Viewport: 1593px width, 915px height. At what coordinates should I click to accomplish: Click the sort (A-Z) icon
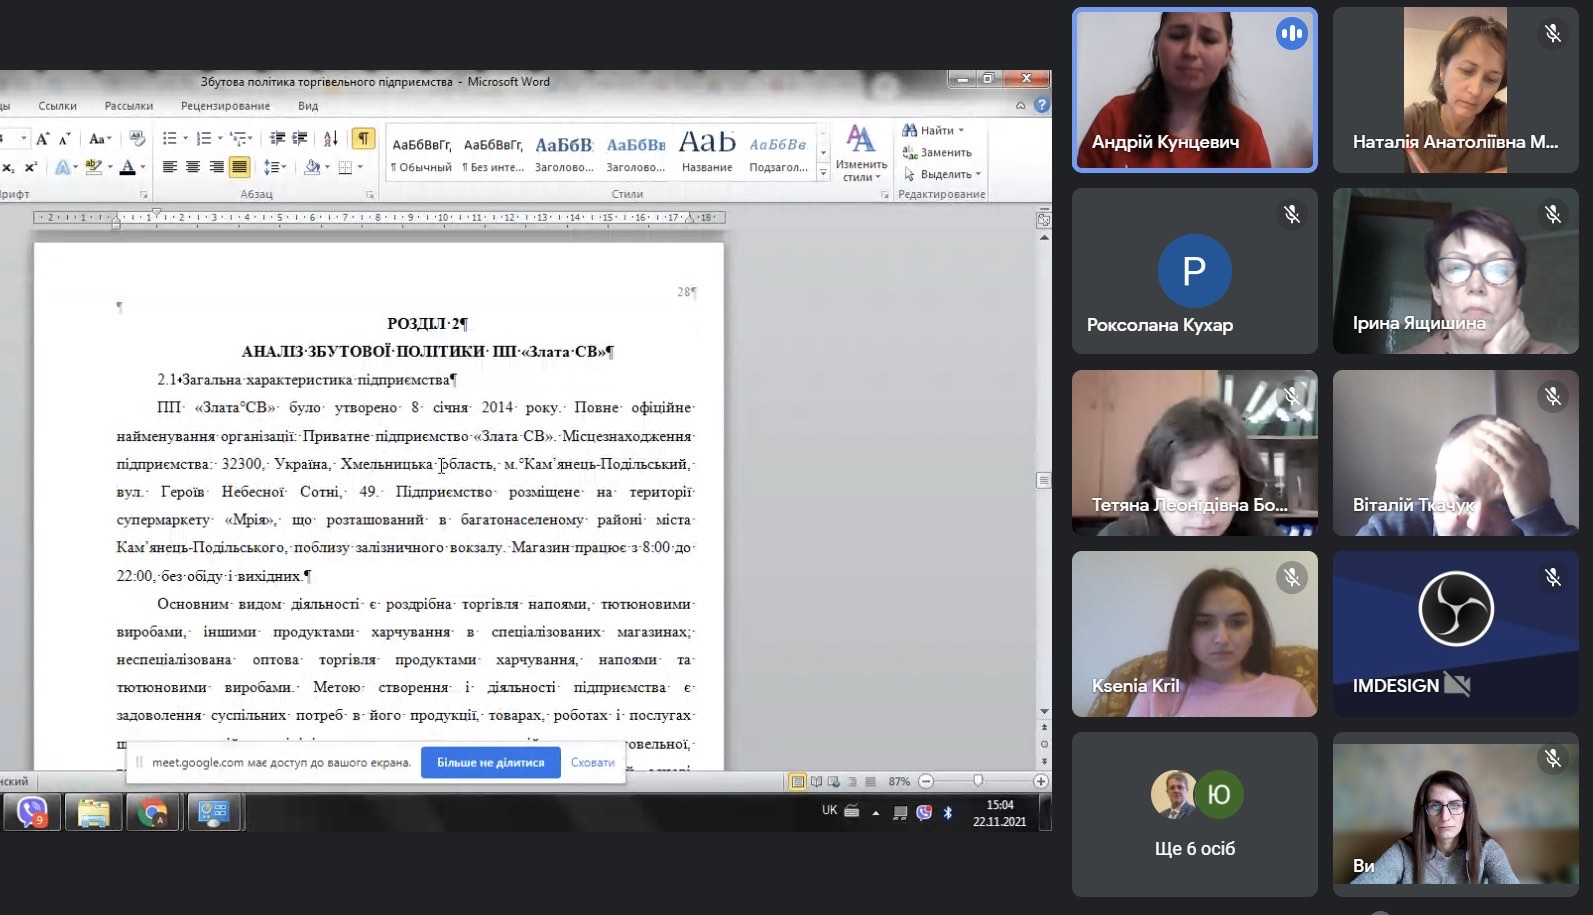(x=331, y=138)
